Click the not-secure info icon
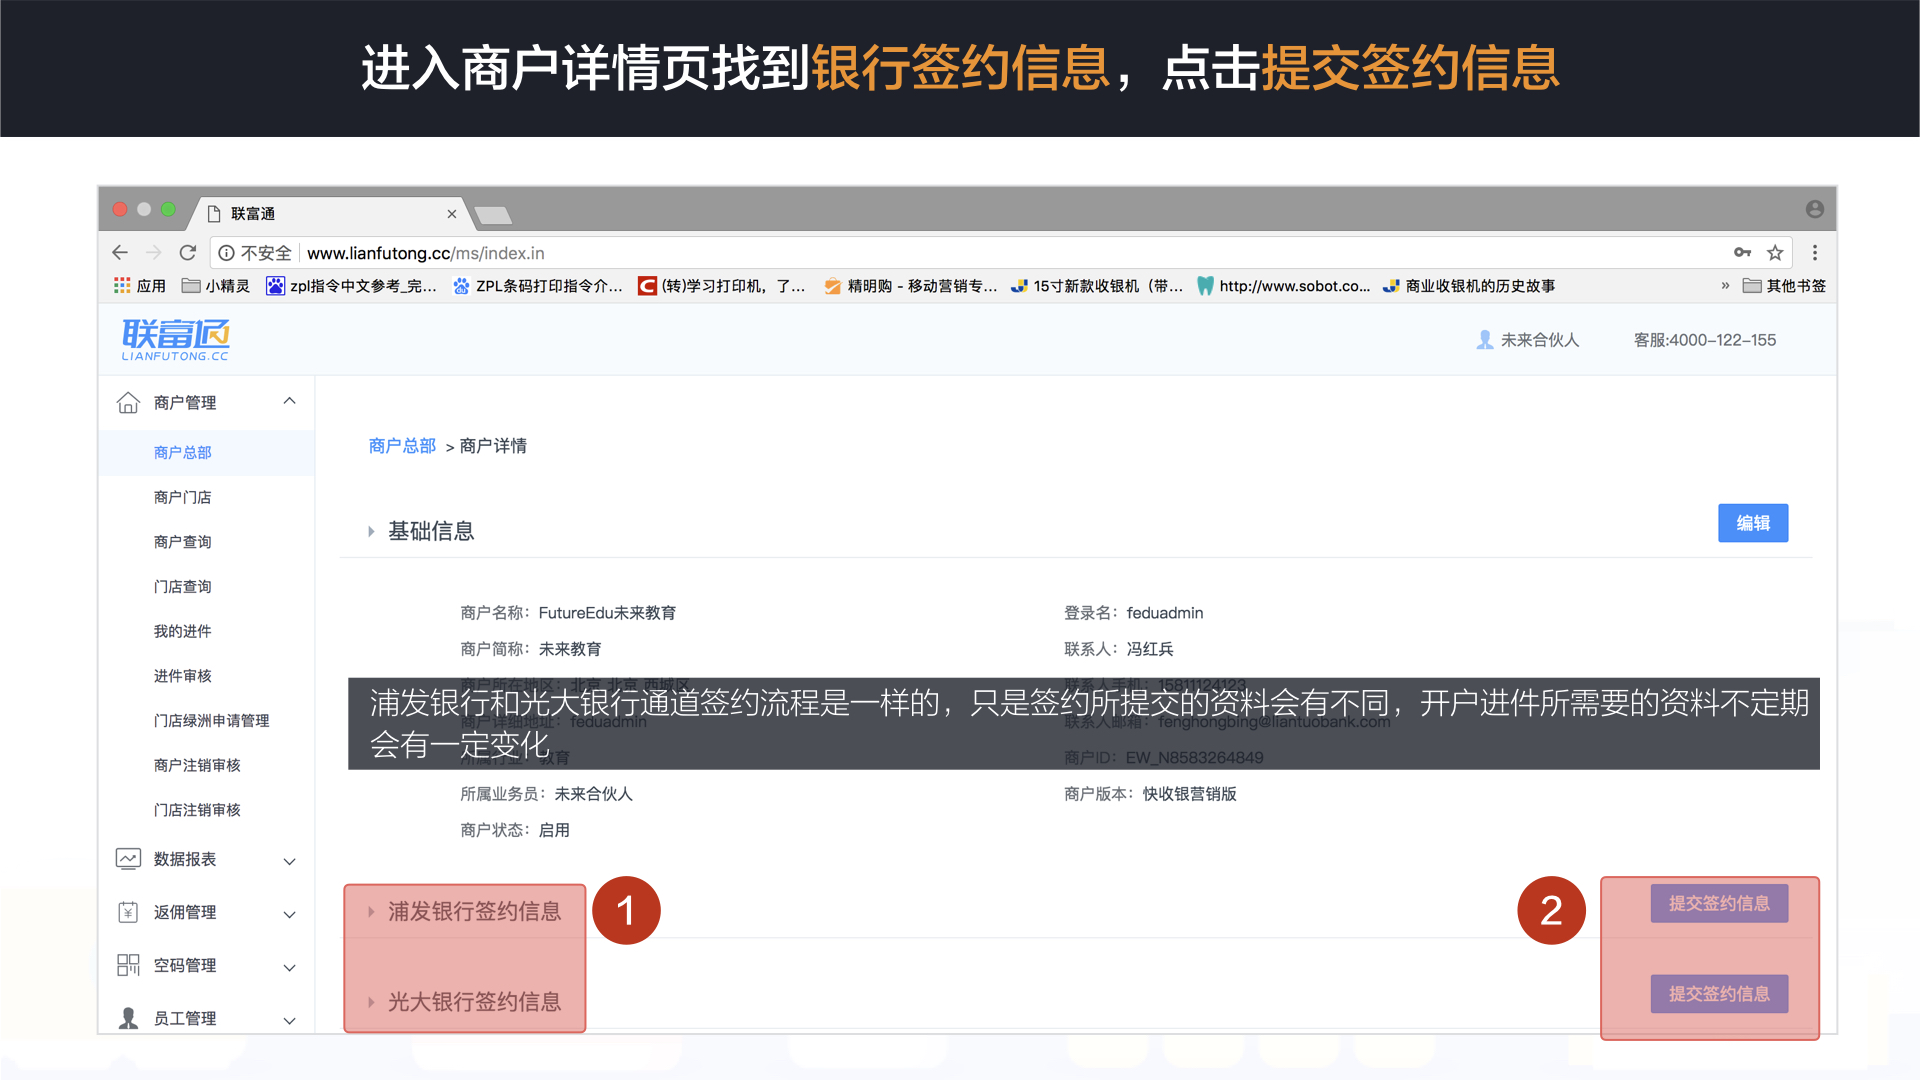 click(227, 253)
